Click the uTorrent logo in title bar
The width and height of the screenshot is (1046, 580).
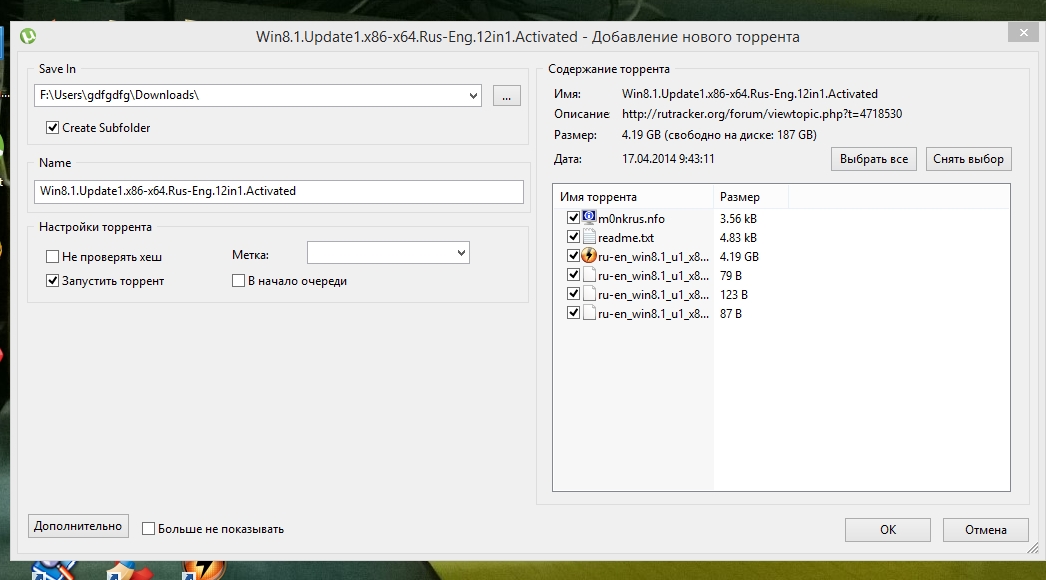(28, 36)
